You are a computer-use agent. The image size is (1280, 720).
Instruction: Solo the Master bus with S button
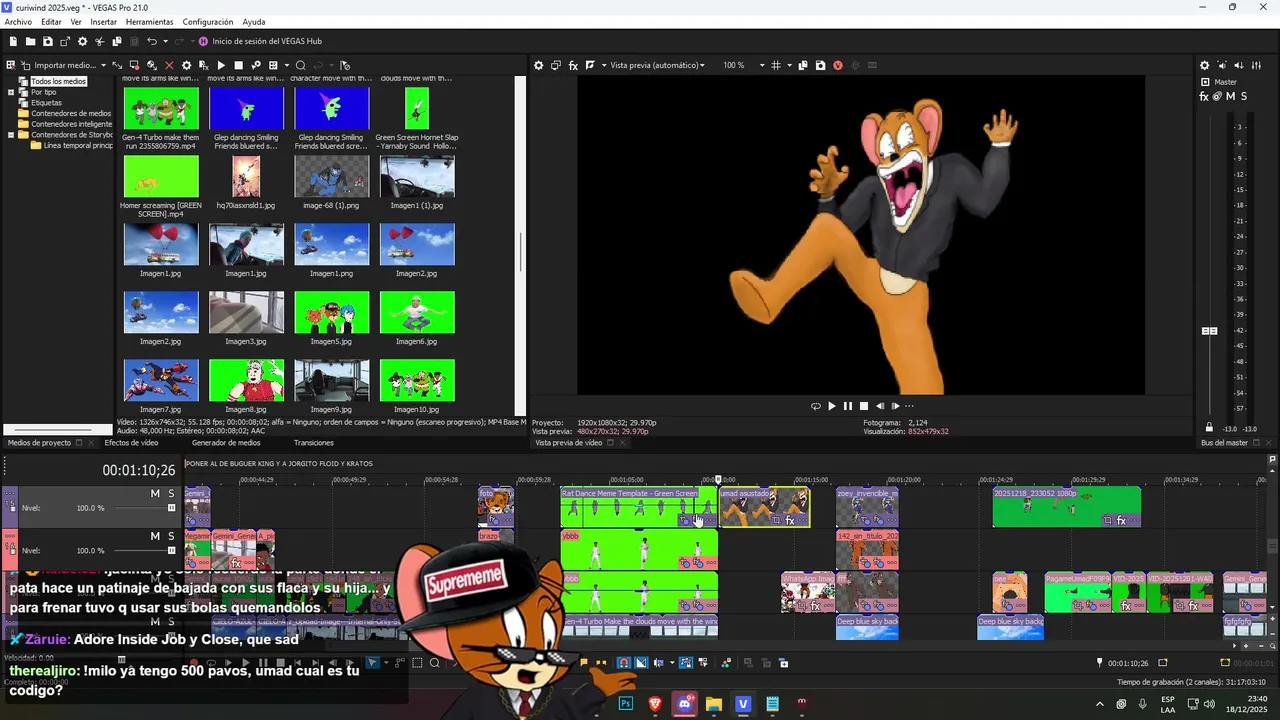coord(1243,96)
